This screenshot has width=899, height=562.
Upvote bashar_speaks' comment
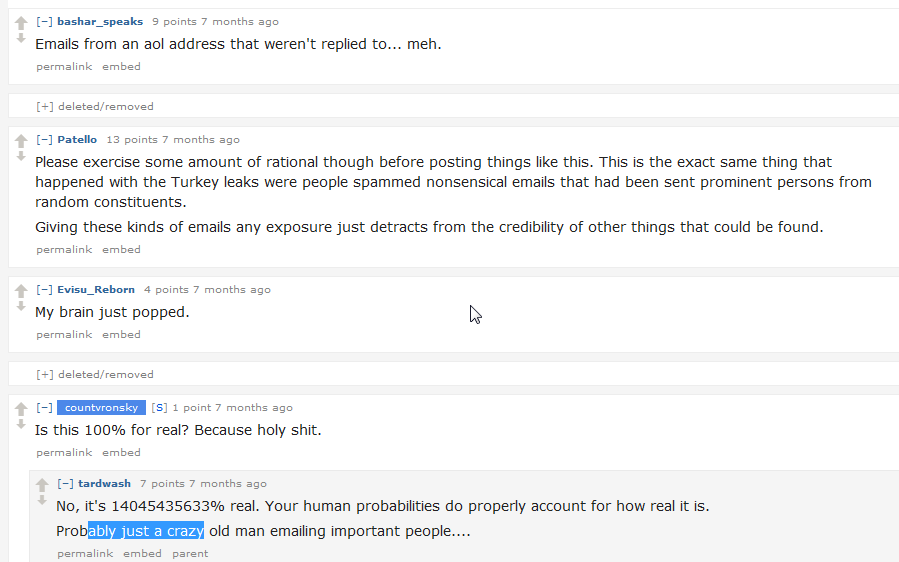21,23
